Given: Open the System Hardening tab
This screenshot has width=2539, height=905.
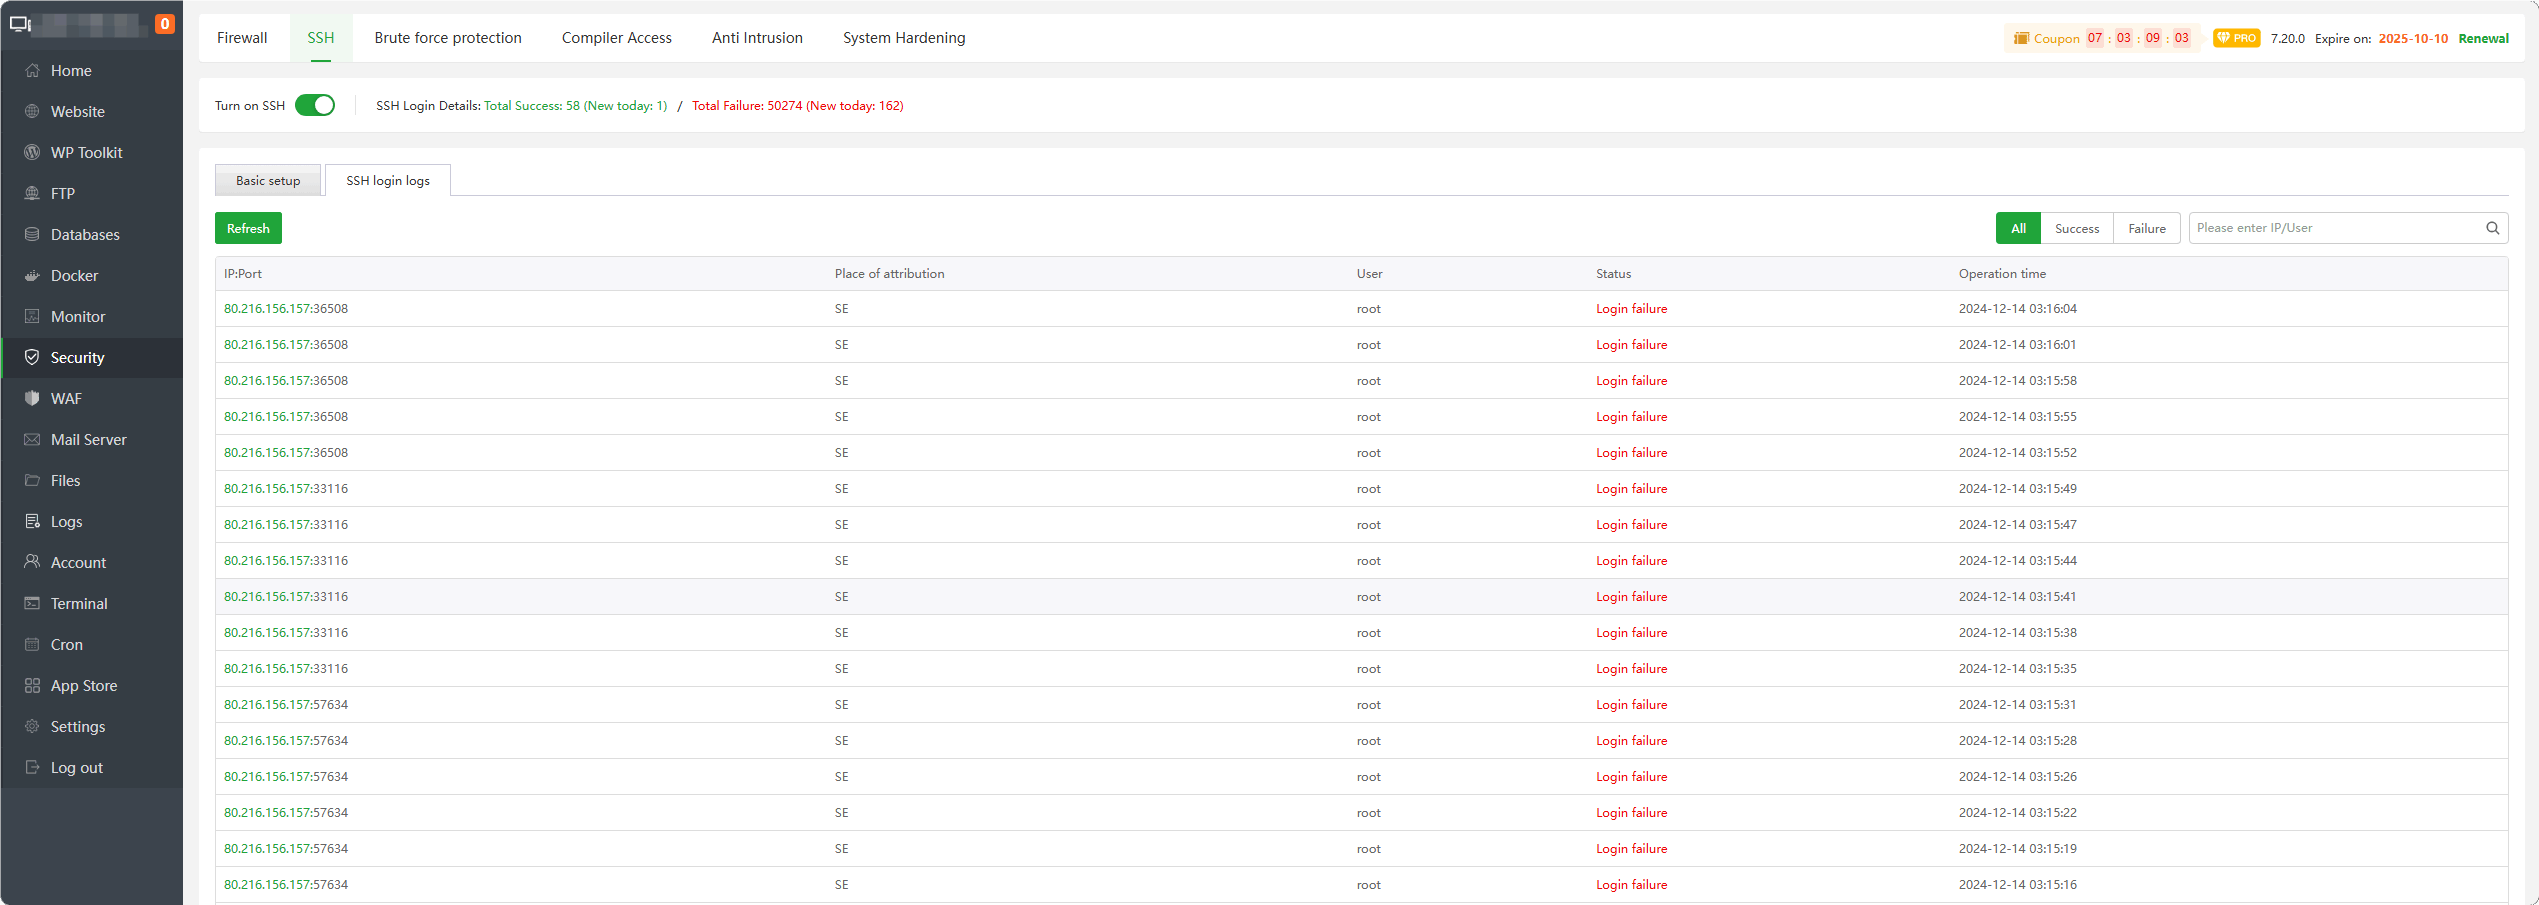Looking at the screenshot, I should coord(904,38).
